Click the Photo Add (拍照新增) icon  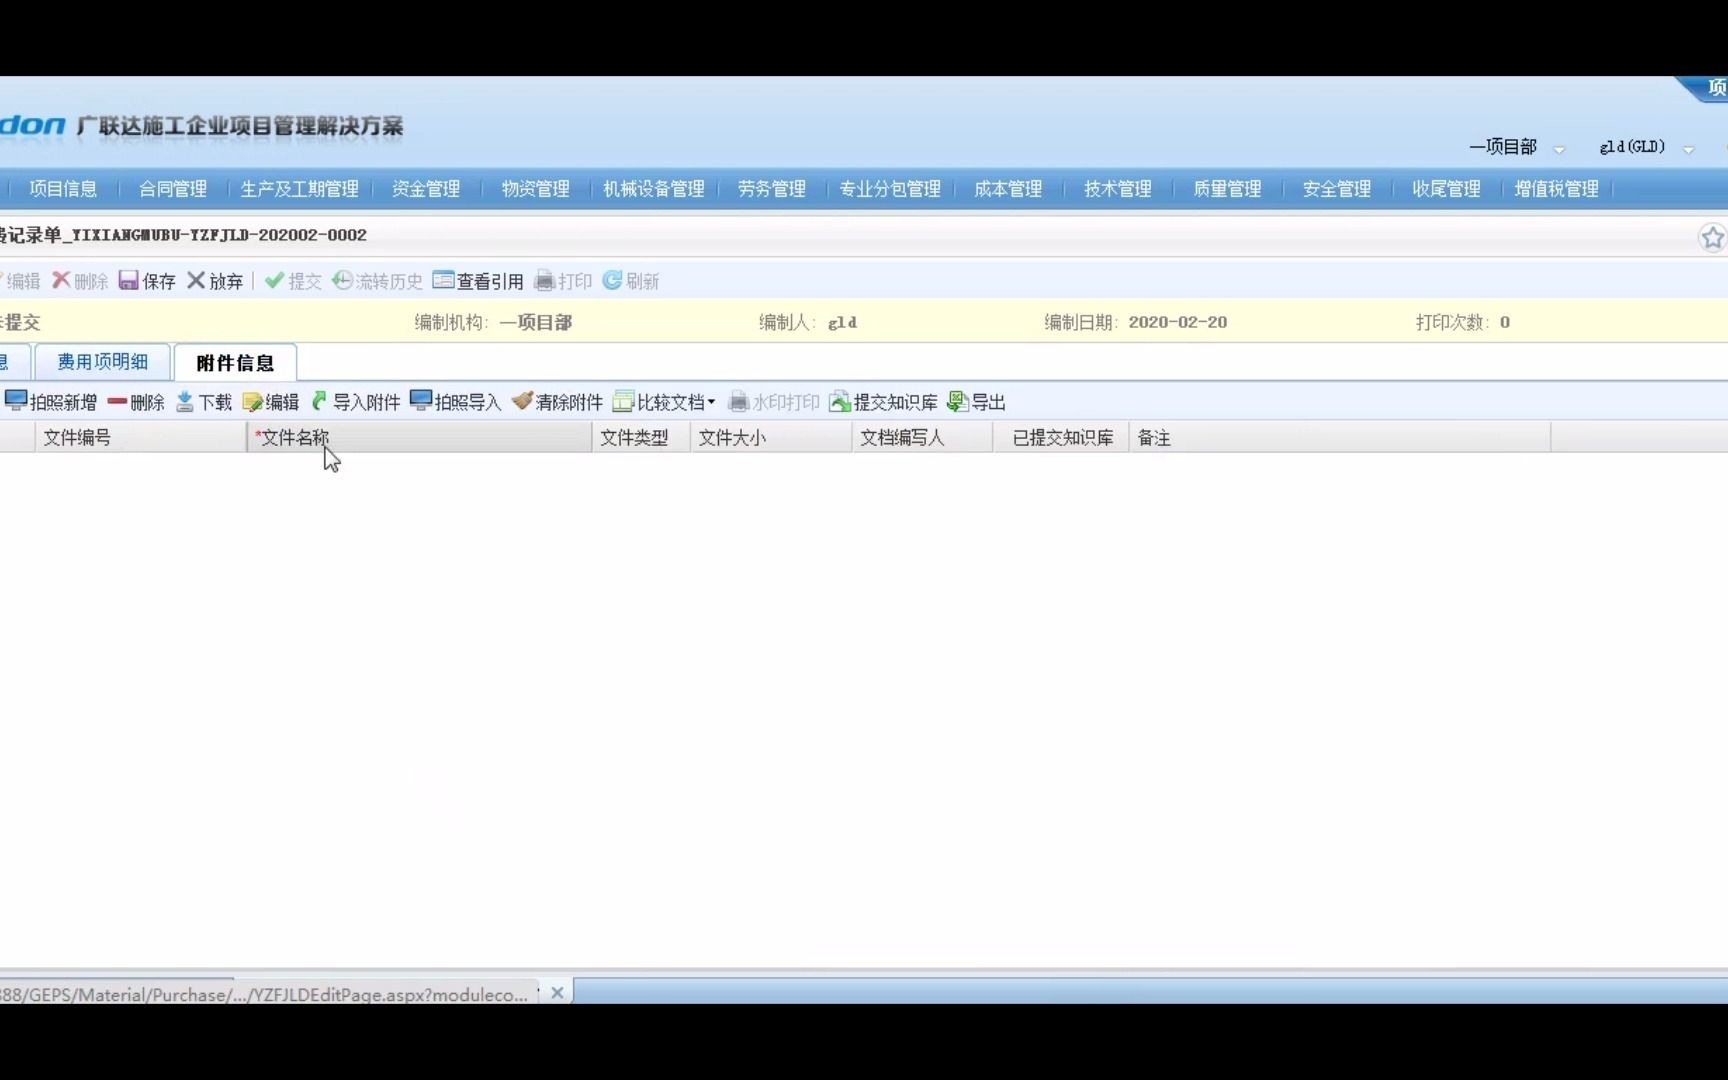16,401
